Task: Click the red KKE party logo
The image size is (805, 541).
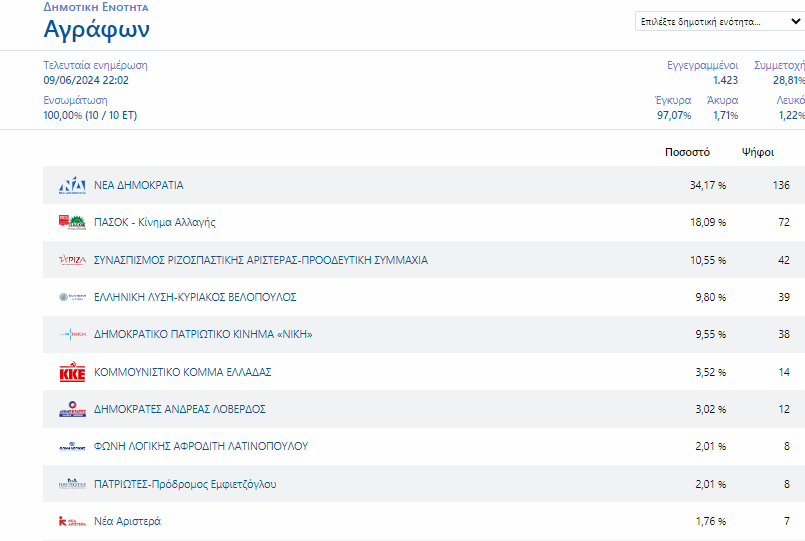Action: tap(72, 372)
